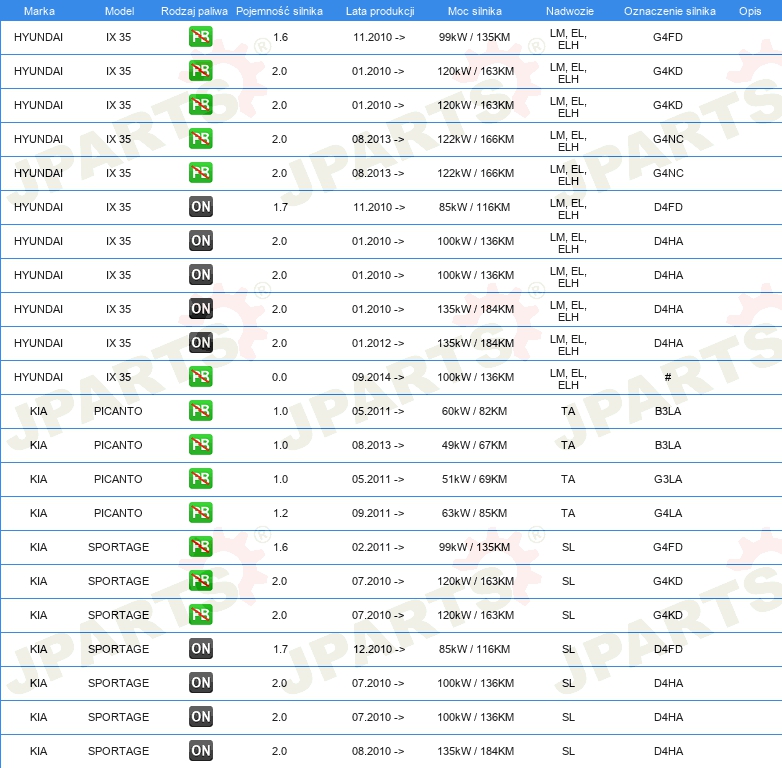
Task: Click ON icon in Hyundai 135kW 01.2010 row
Action: 200,309
